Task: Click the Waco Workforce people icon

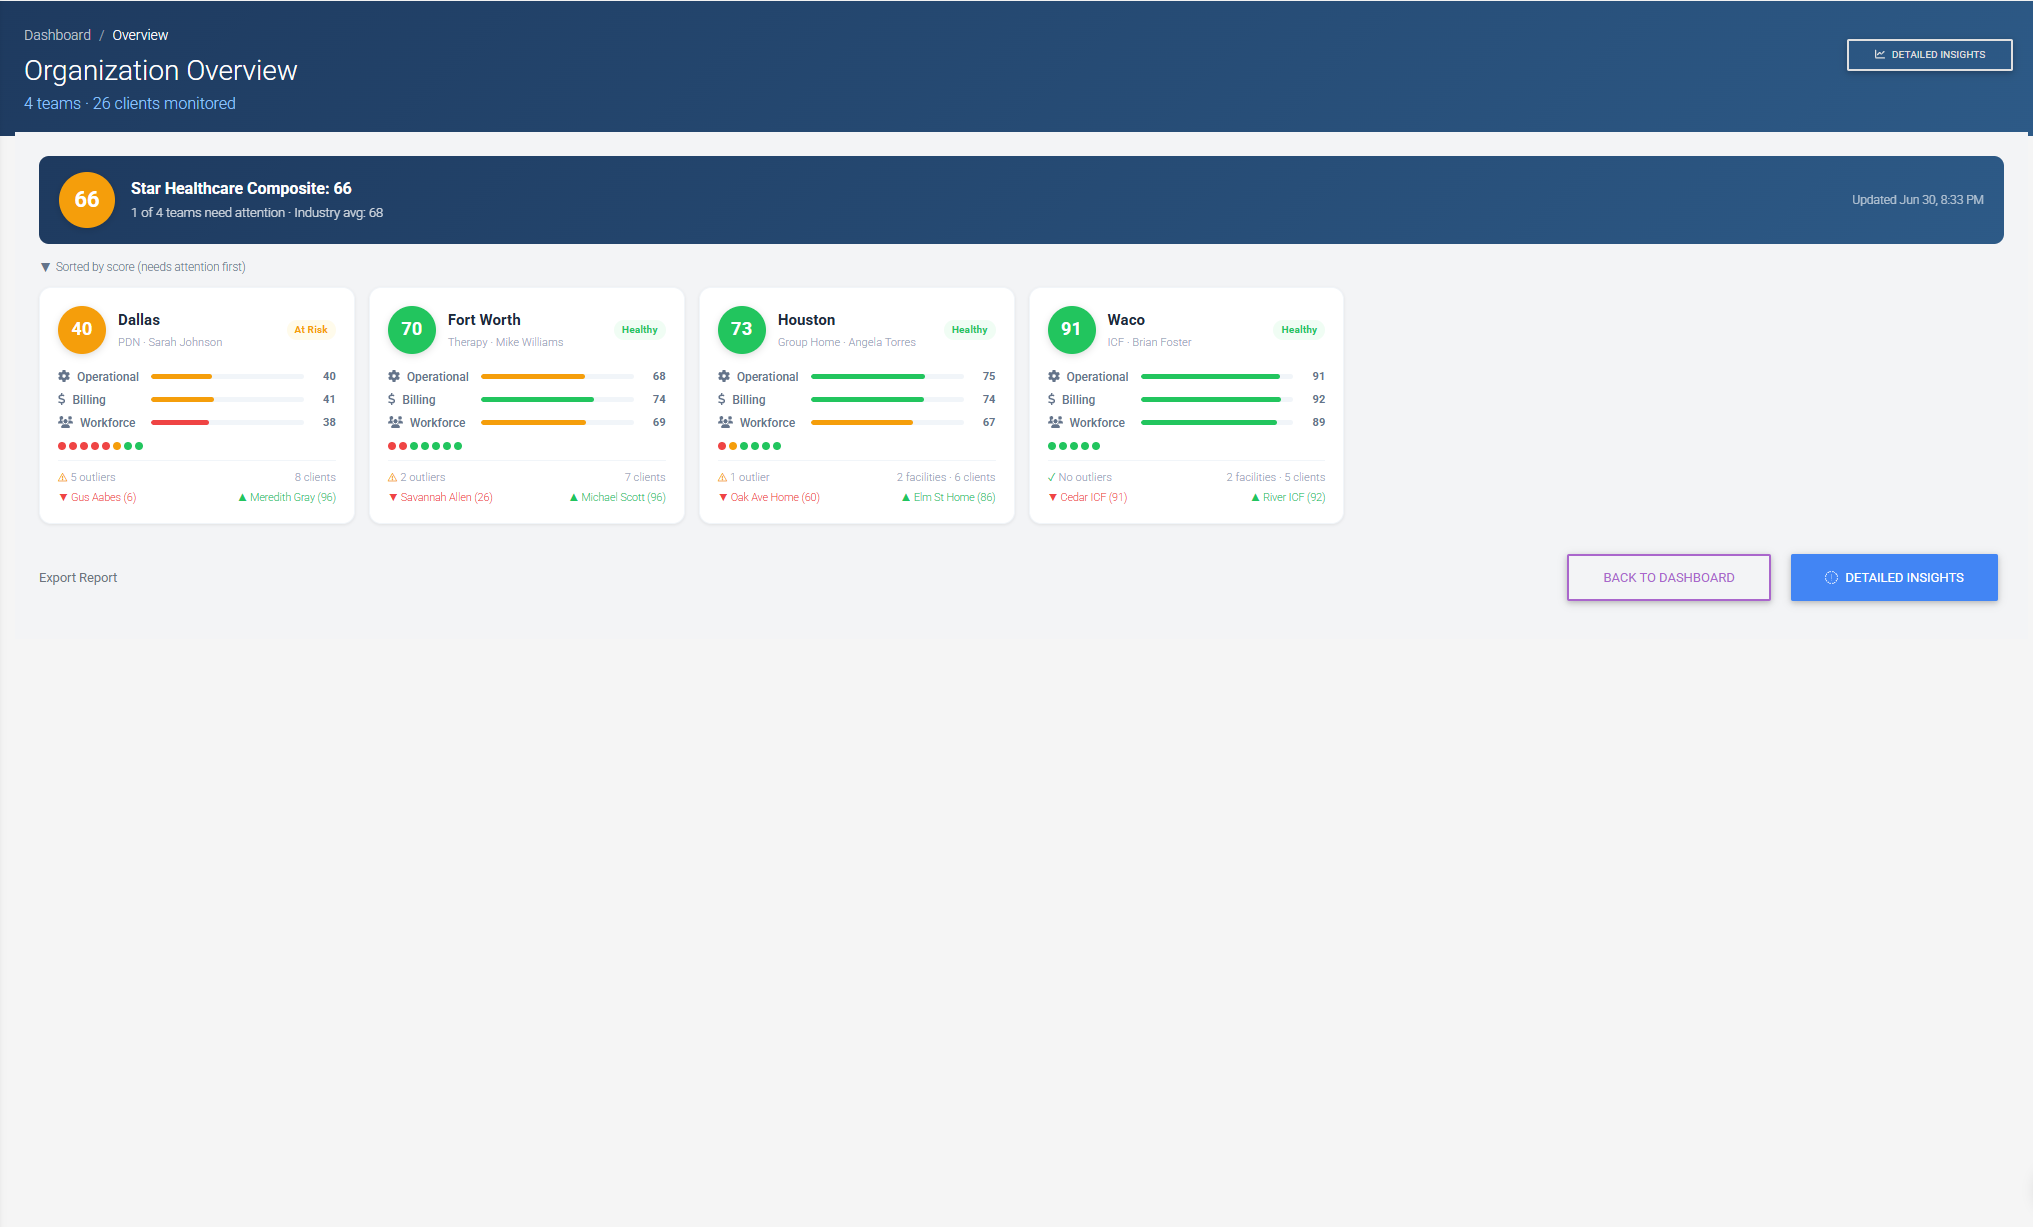Action: coord(1055,423)
